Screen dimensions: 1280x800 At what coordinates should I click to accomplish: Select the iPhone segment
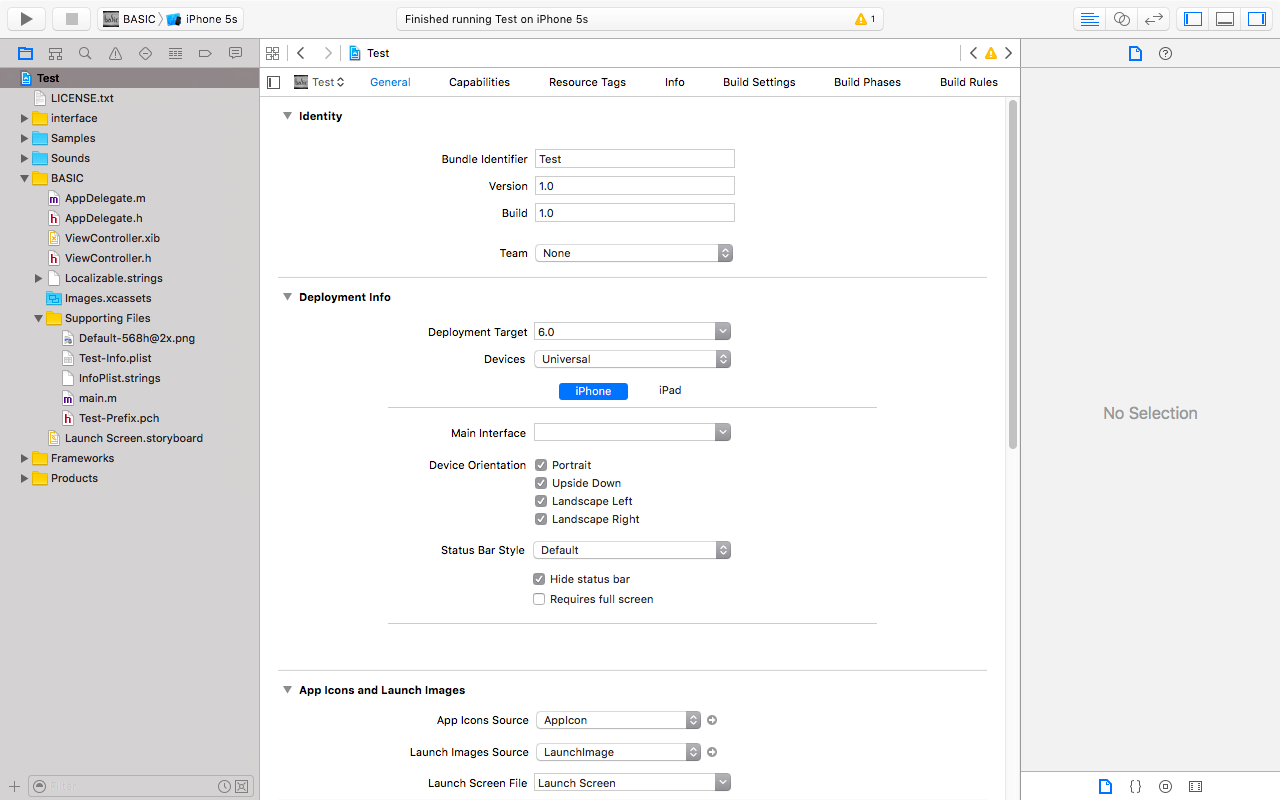[x=593, y=391]
